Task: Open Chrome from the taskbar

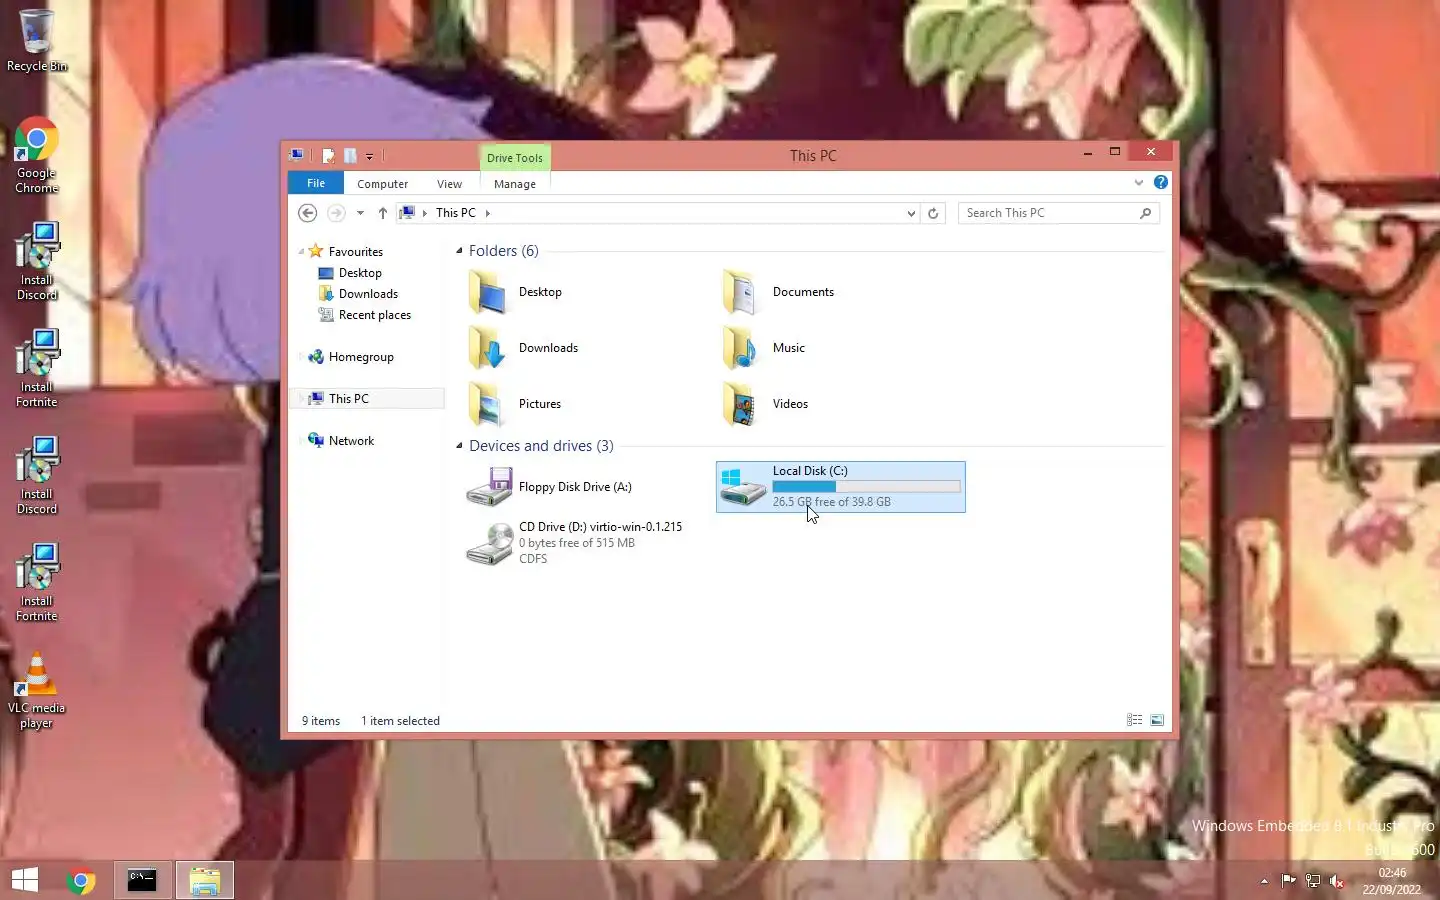Action: coord(81,880)
